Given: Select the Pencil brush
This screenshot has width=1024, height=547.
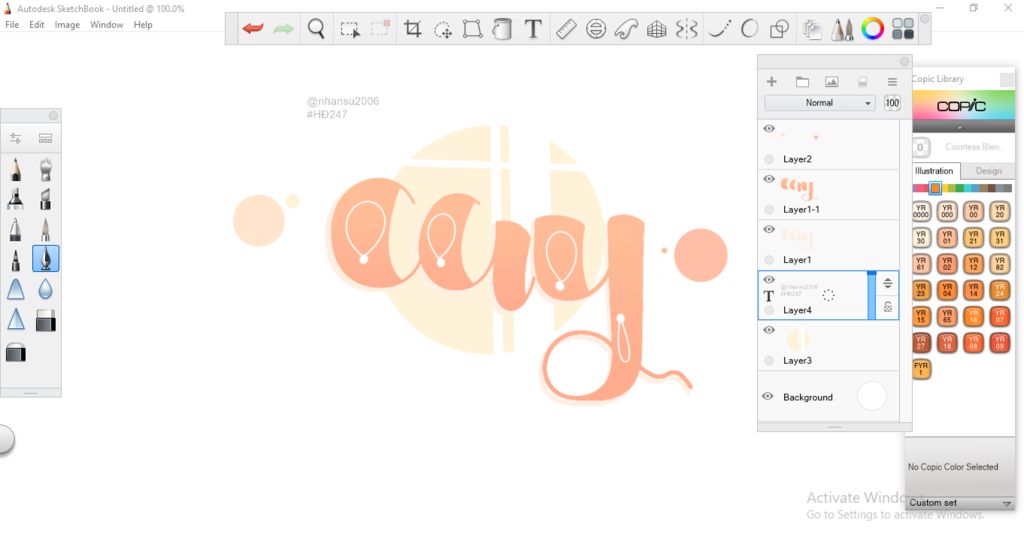Looking at the screenshot, I should pyautogui.click(x=16, y=170).
